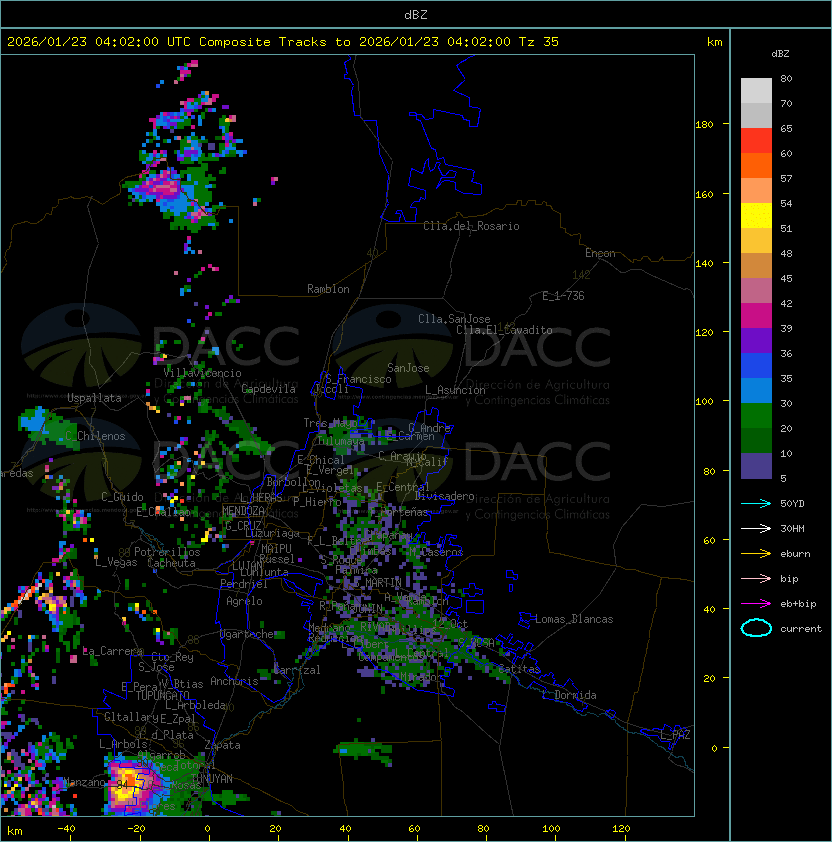Click the 'Potrerillos' map label
This screenshot has height=842, width=832.
tap(167, 552)
